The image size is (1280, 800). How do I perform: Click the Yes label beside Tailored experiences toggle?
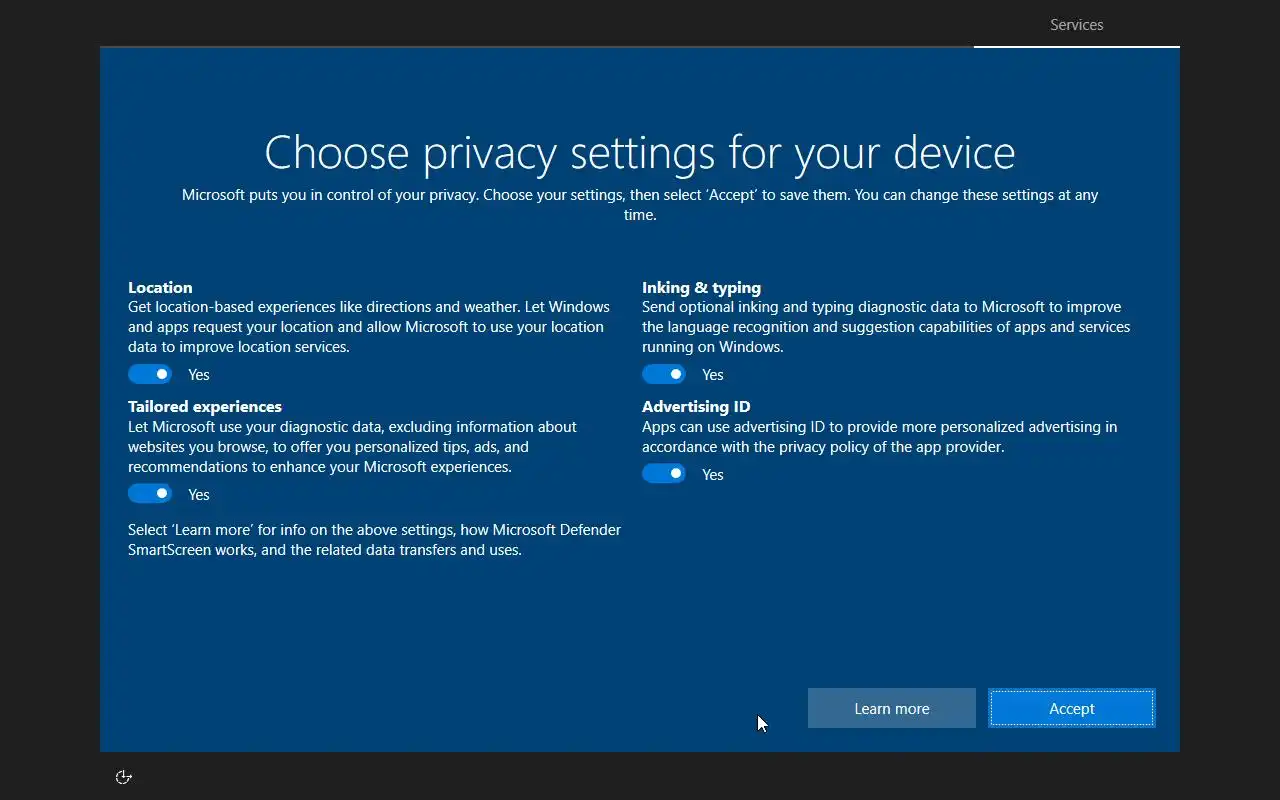coord(199,495)
